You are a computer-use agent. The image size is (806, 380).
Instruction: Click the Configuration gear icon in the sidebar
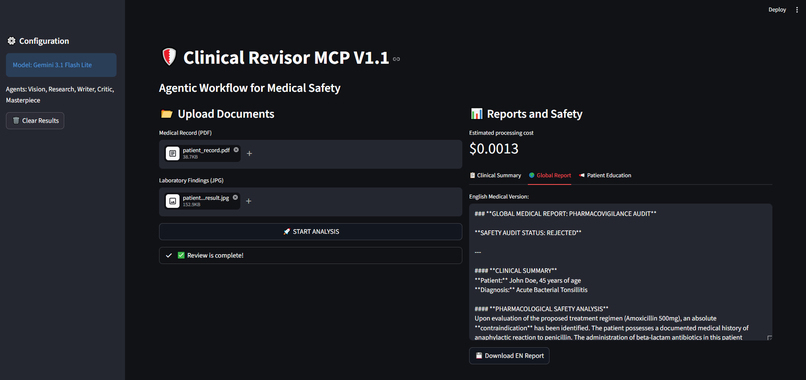[x=11, y=41]
